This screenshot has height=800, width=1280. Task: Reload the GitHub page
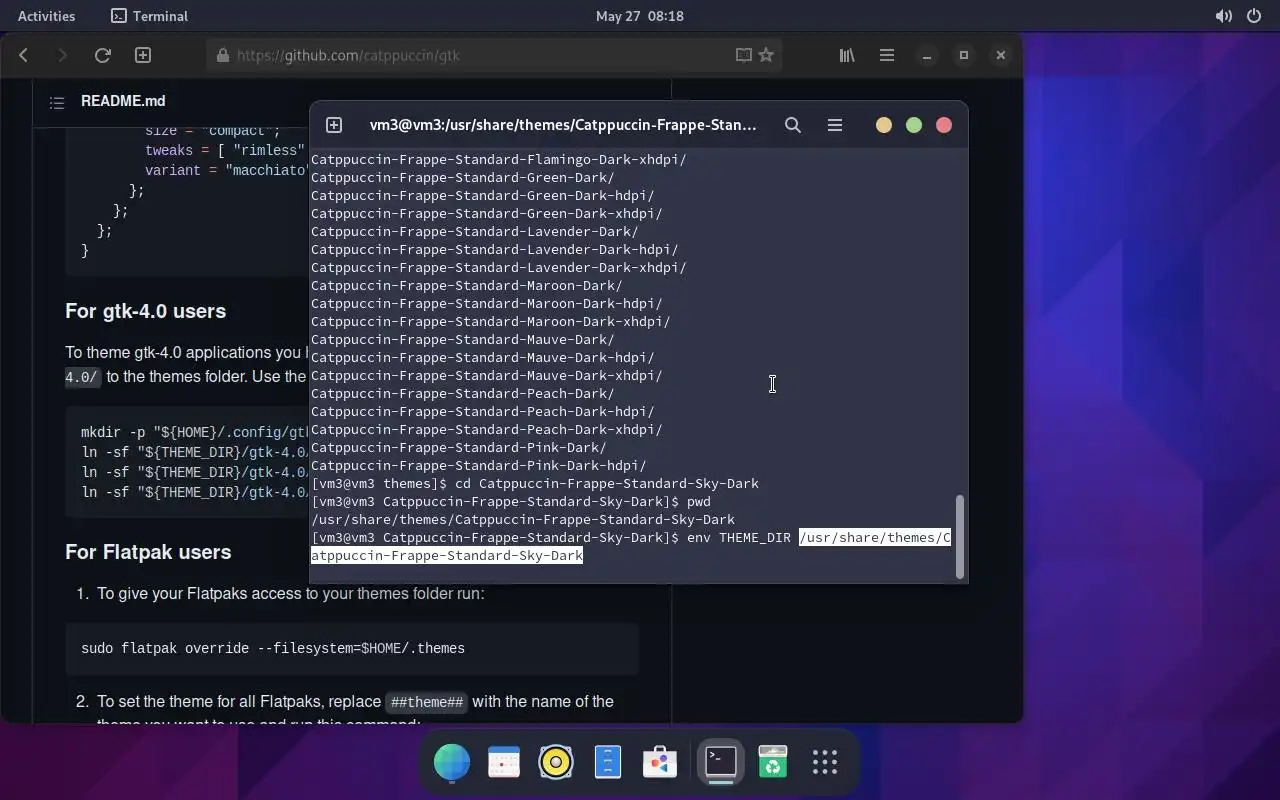coord(102,56)
